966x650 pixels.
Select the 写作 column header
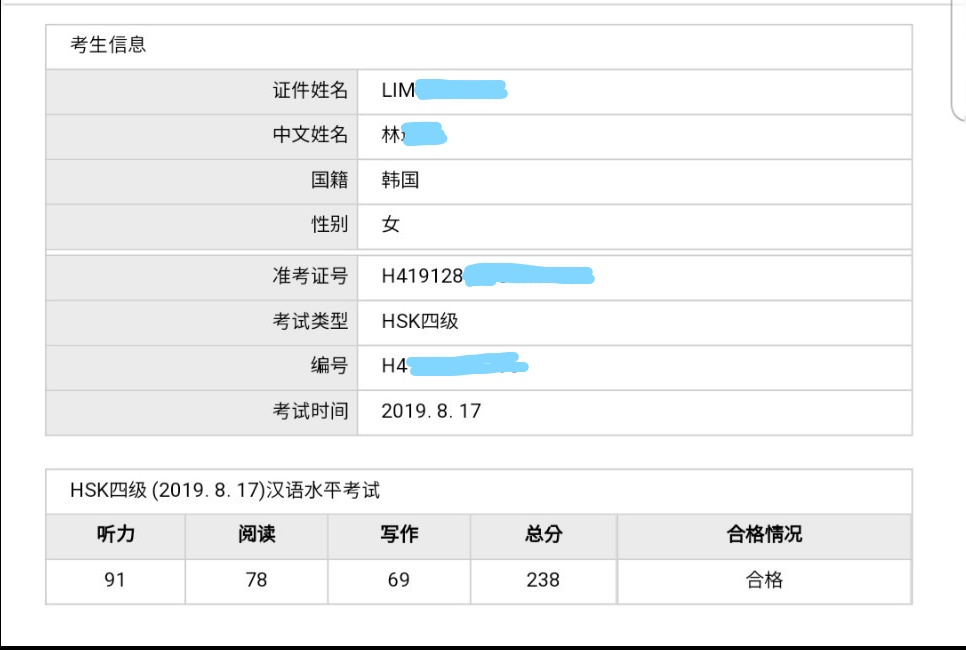point(398,535)
